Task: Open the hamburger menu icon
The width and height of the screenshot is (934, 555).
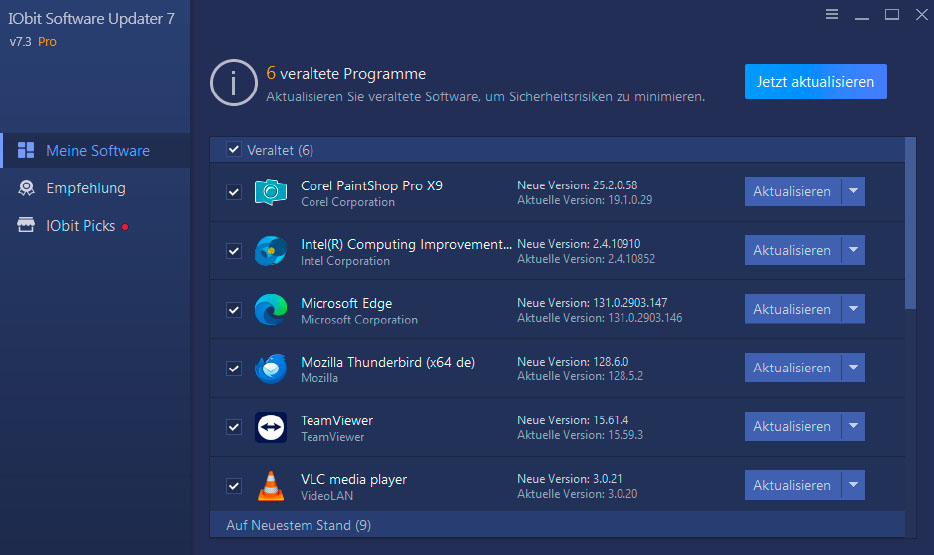Action: (832, 14)
